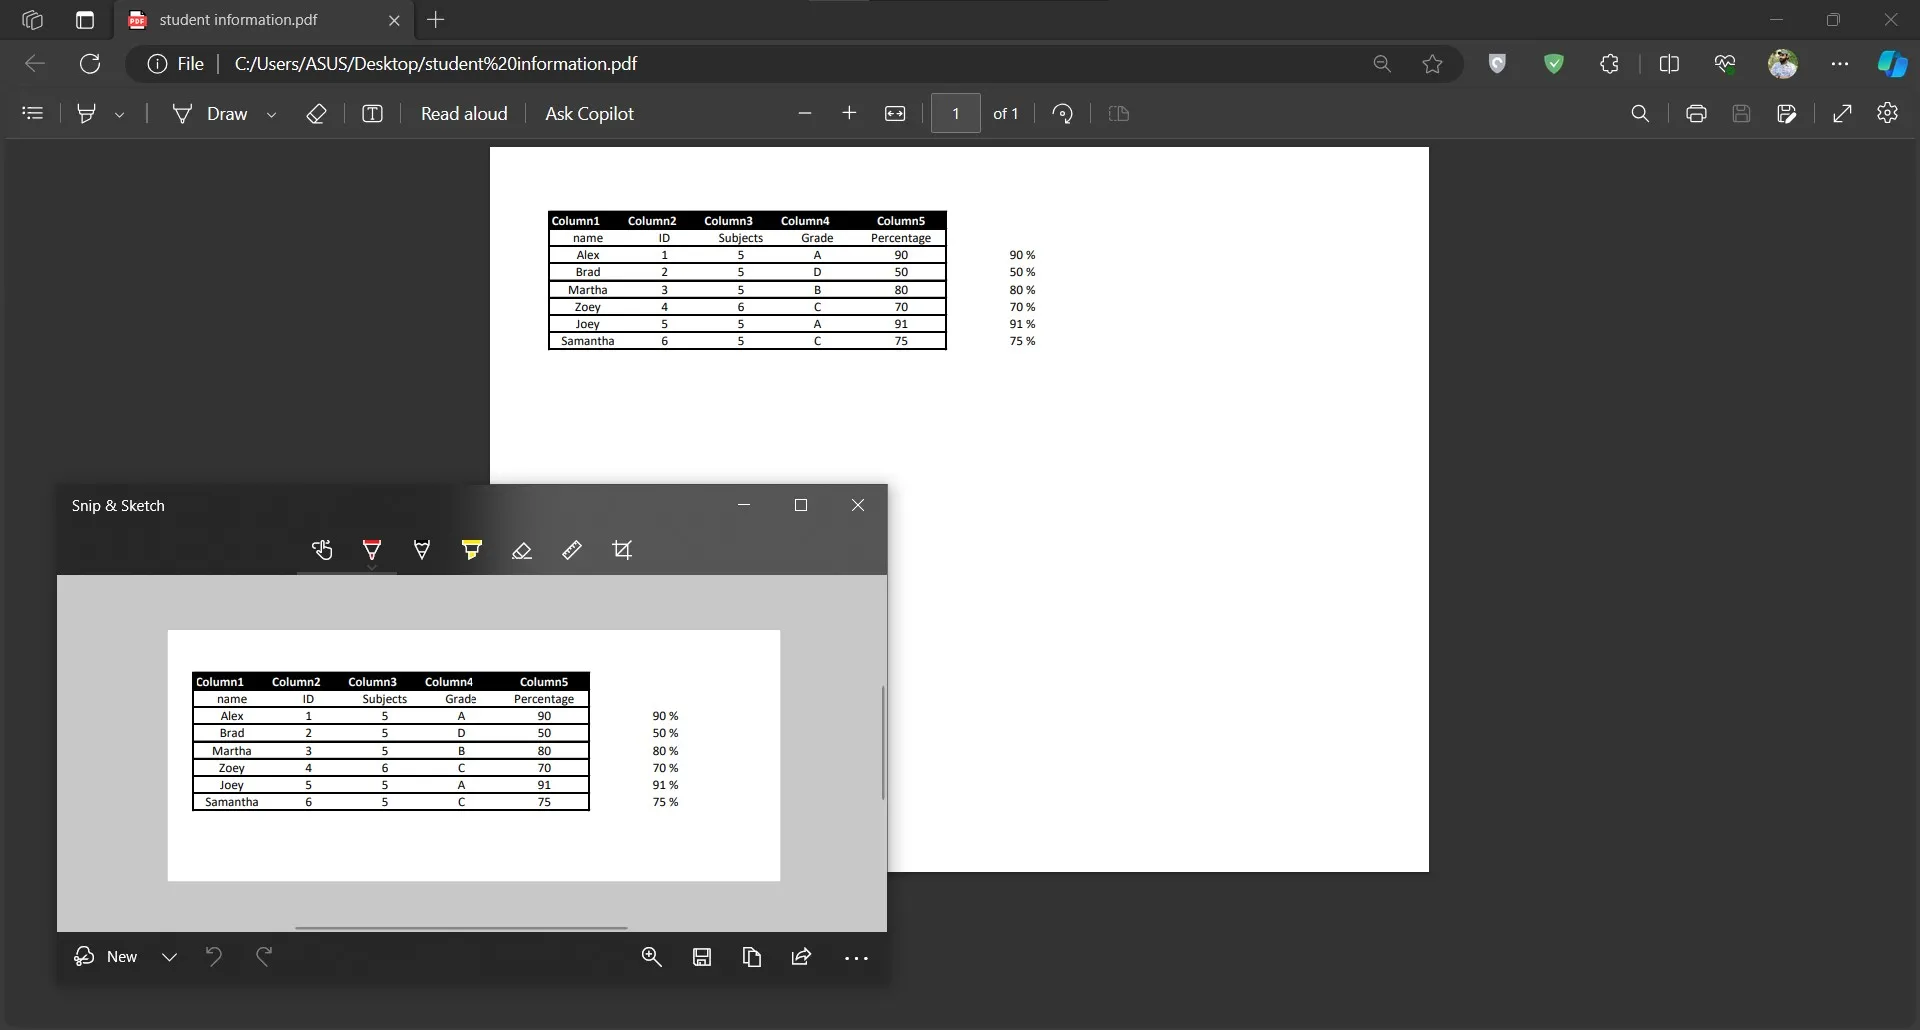
Task: Open Browser essentials heart icon
Action: (1725, 64)
